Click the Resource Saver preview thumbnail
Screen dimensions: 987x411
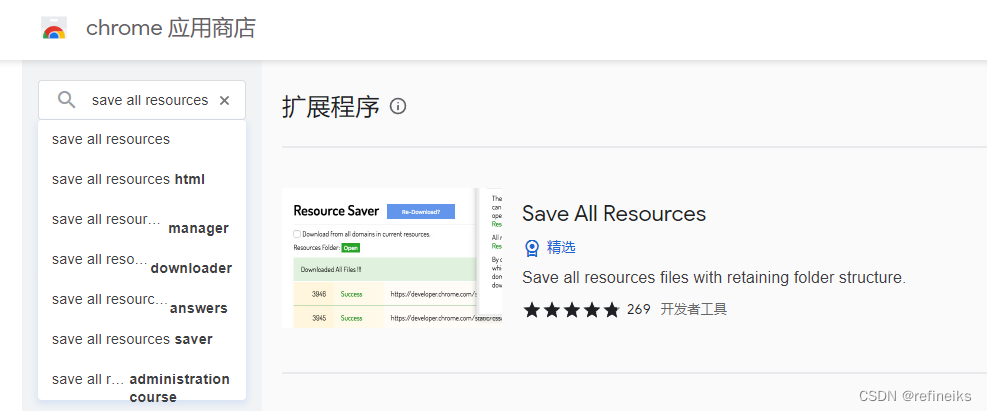[392, 257]
